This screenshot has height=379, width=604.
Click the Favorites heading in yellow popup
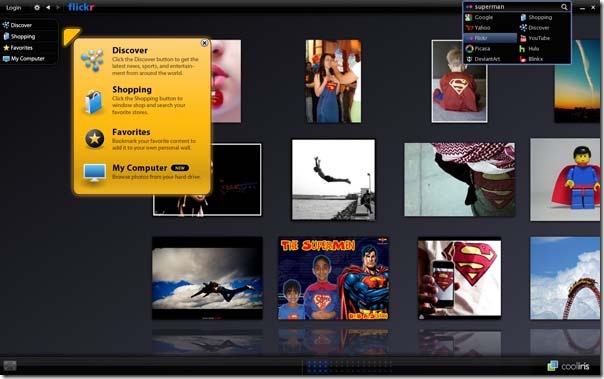131,132
